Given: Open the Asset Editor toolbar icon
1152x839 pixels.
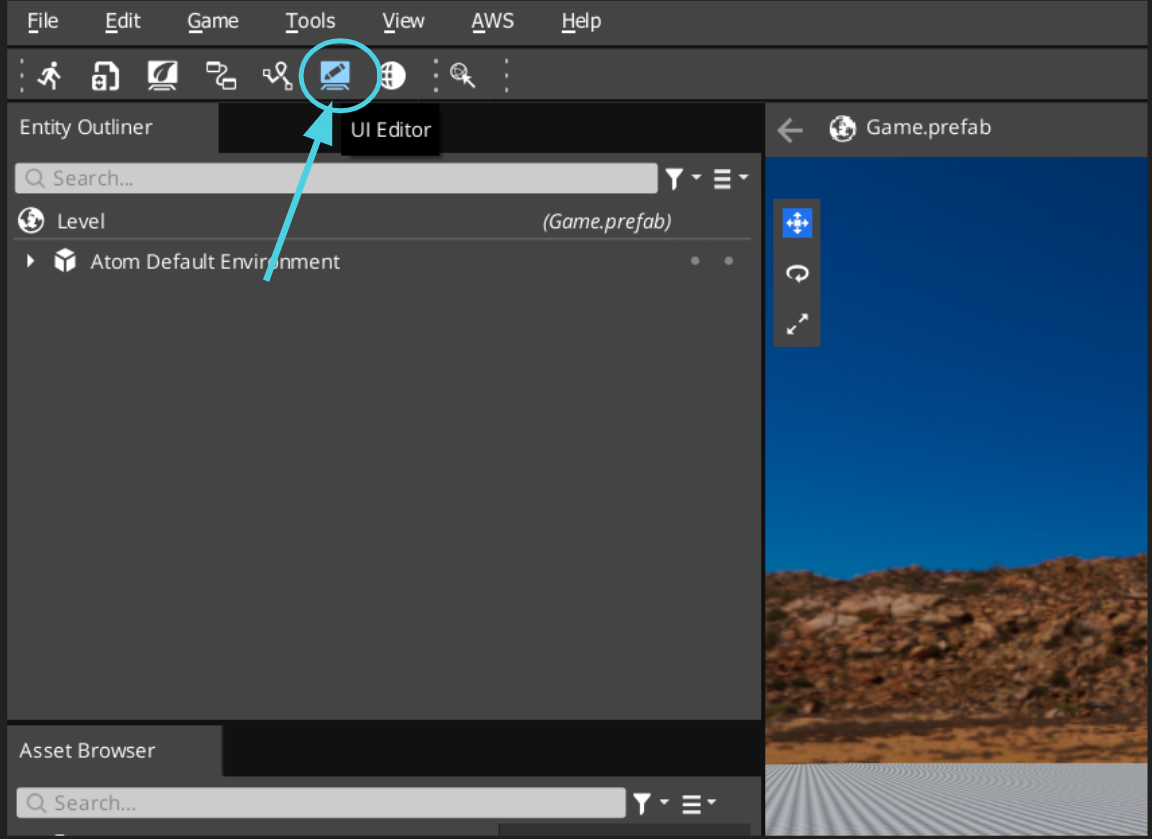Looking at the screenshot, I should coord(105,76).
